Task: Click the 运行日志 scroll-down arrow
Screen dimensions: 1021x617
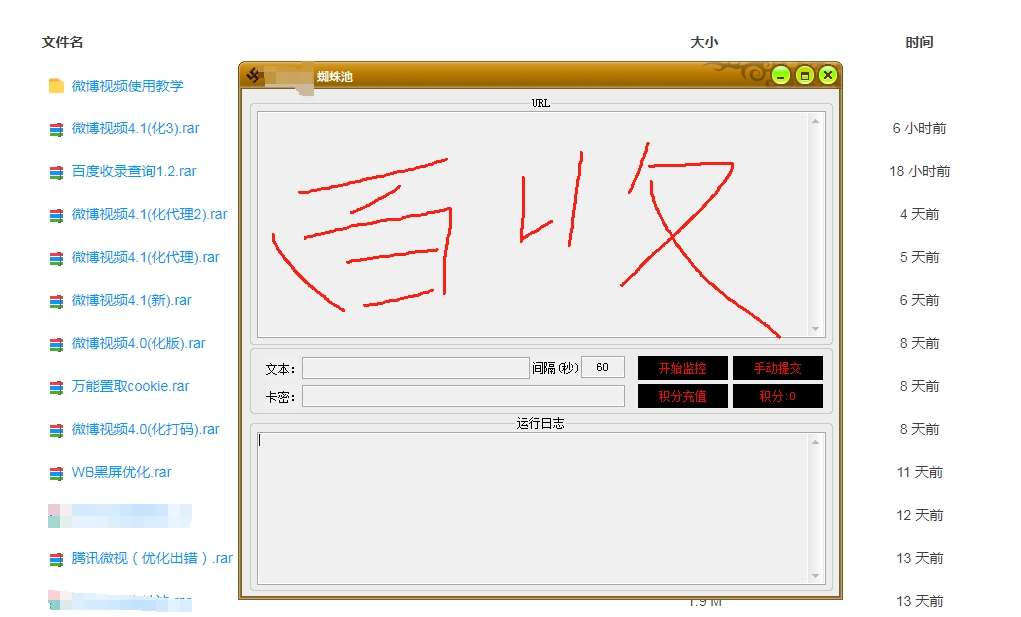Action: [x=815, y=576]
